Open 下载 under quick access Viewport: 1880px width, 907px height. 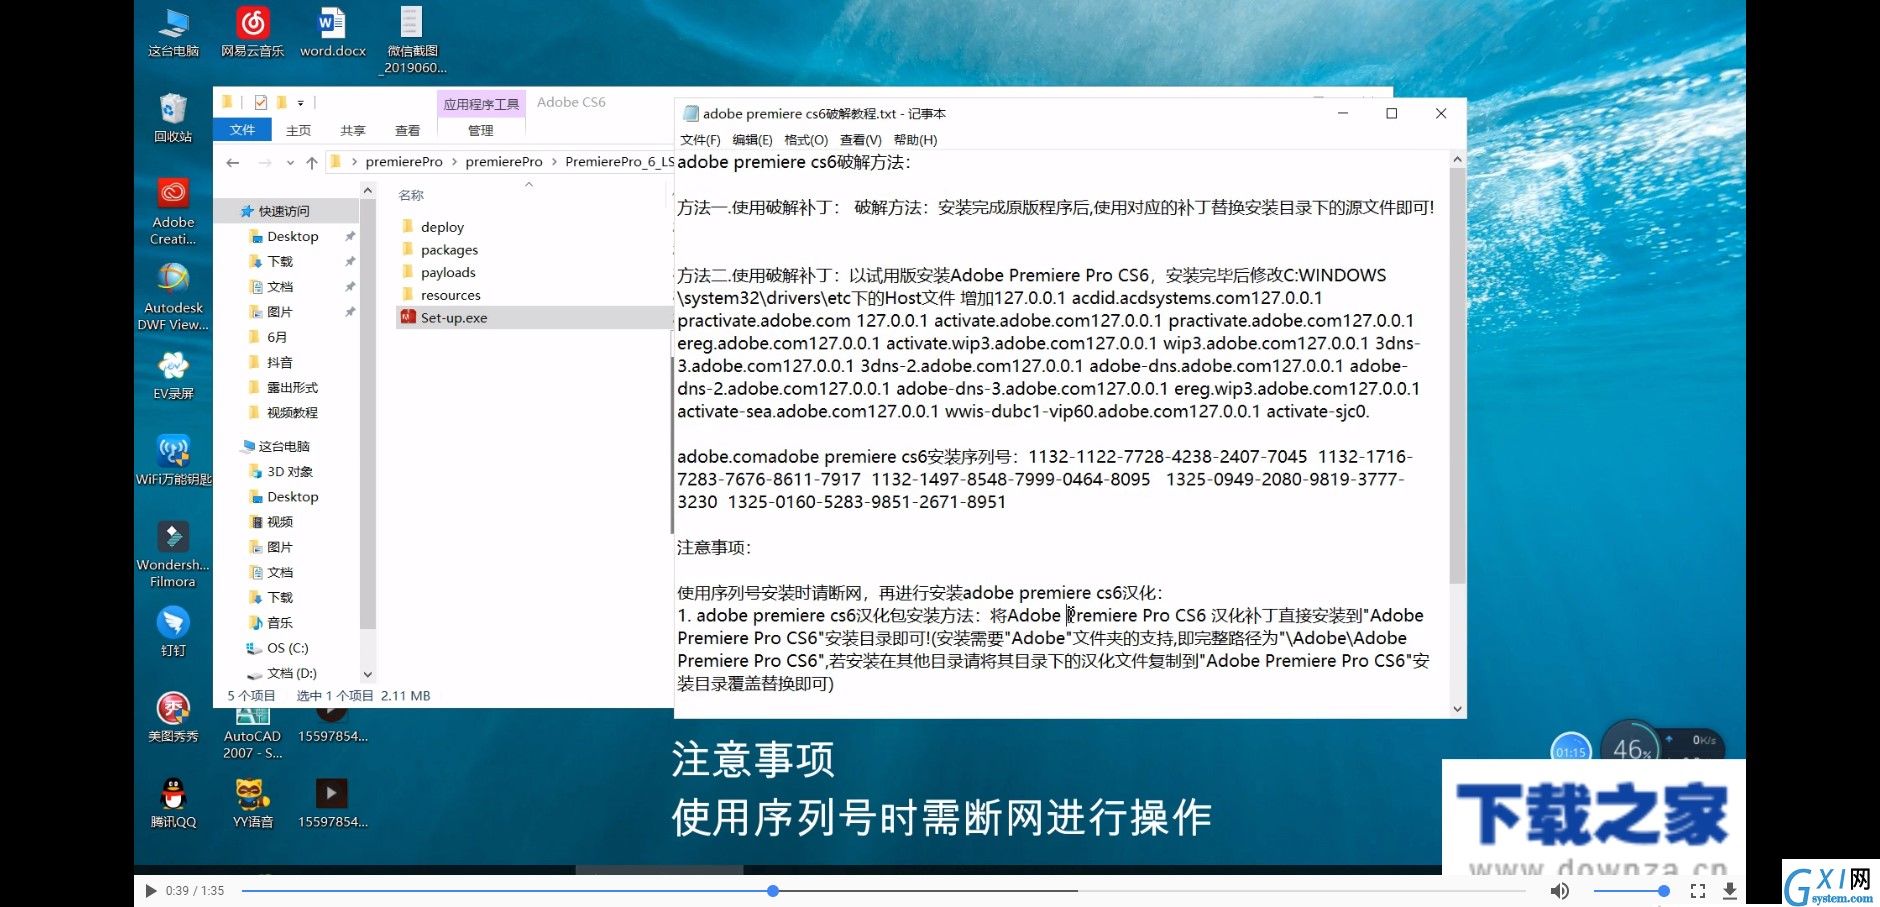pos(280,262)
